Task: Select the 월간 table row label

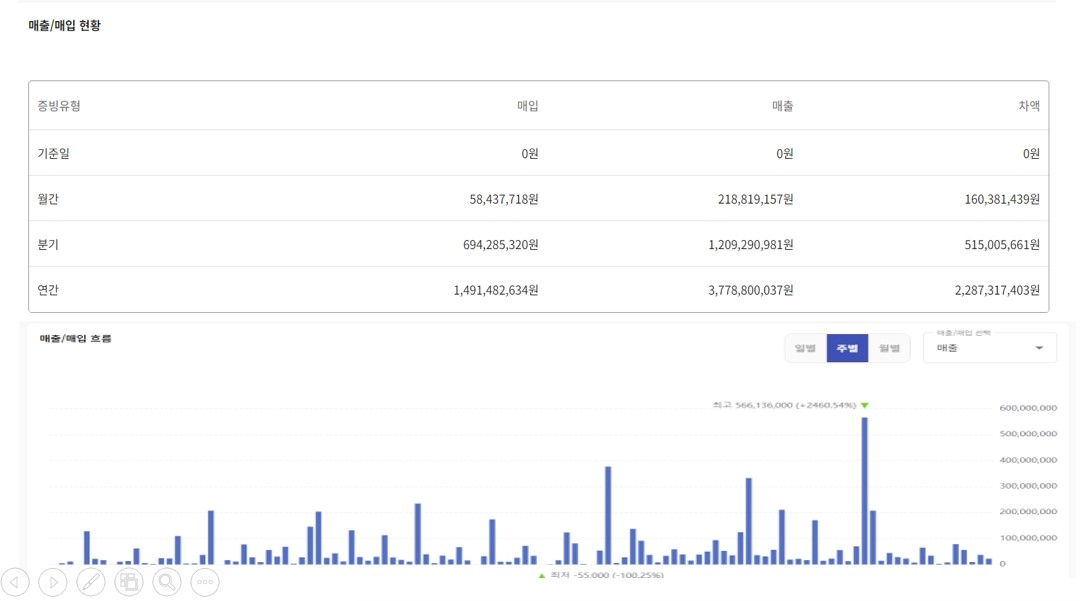Action: tap(48, 199)
